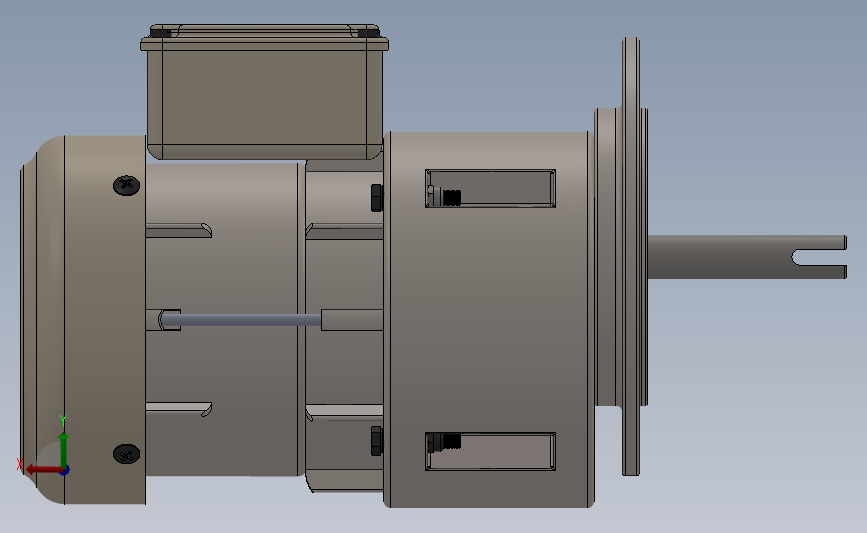This screenshot has width=867, height=533.
Task: Pick the lower rectangular window on housing
Action: (490, 452)
